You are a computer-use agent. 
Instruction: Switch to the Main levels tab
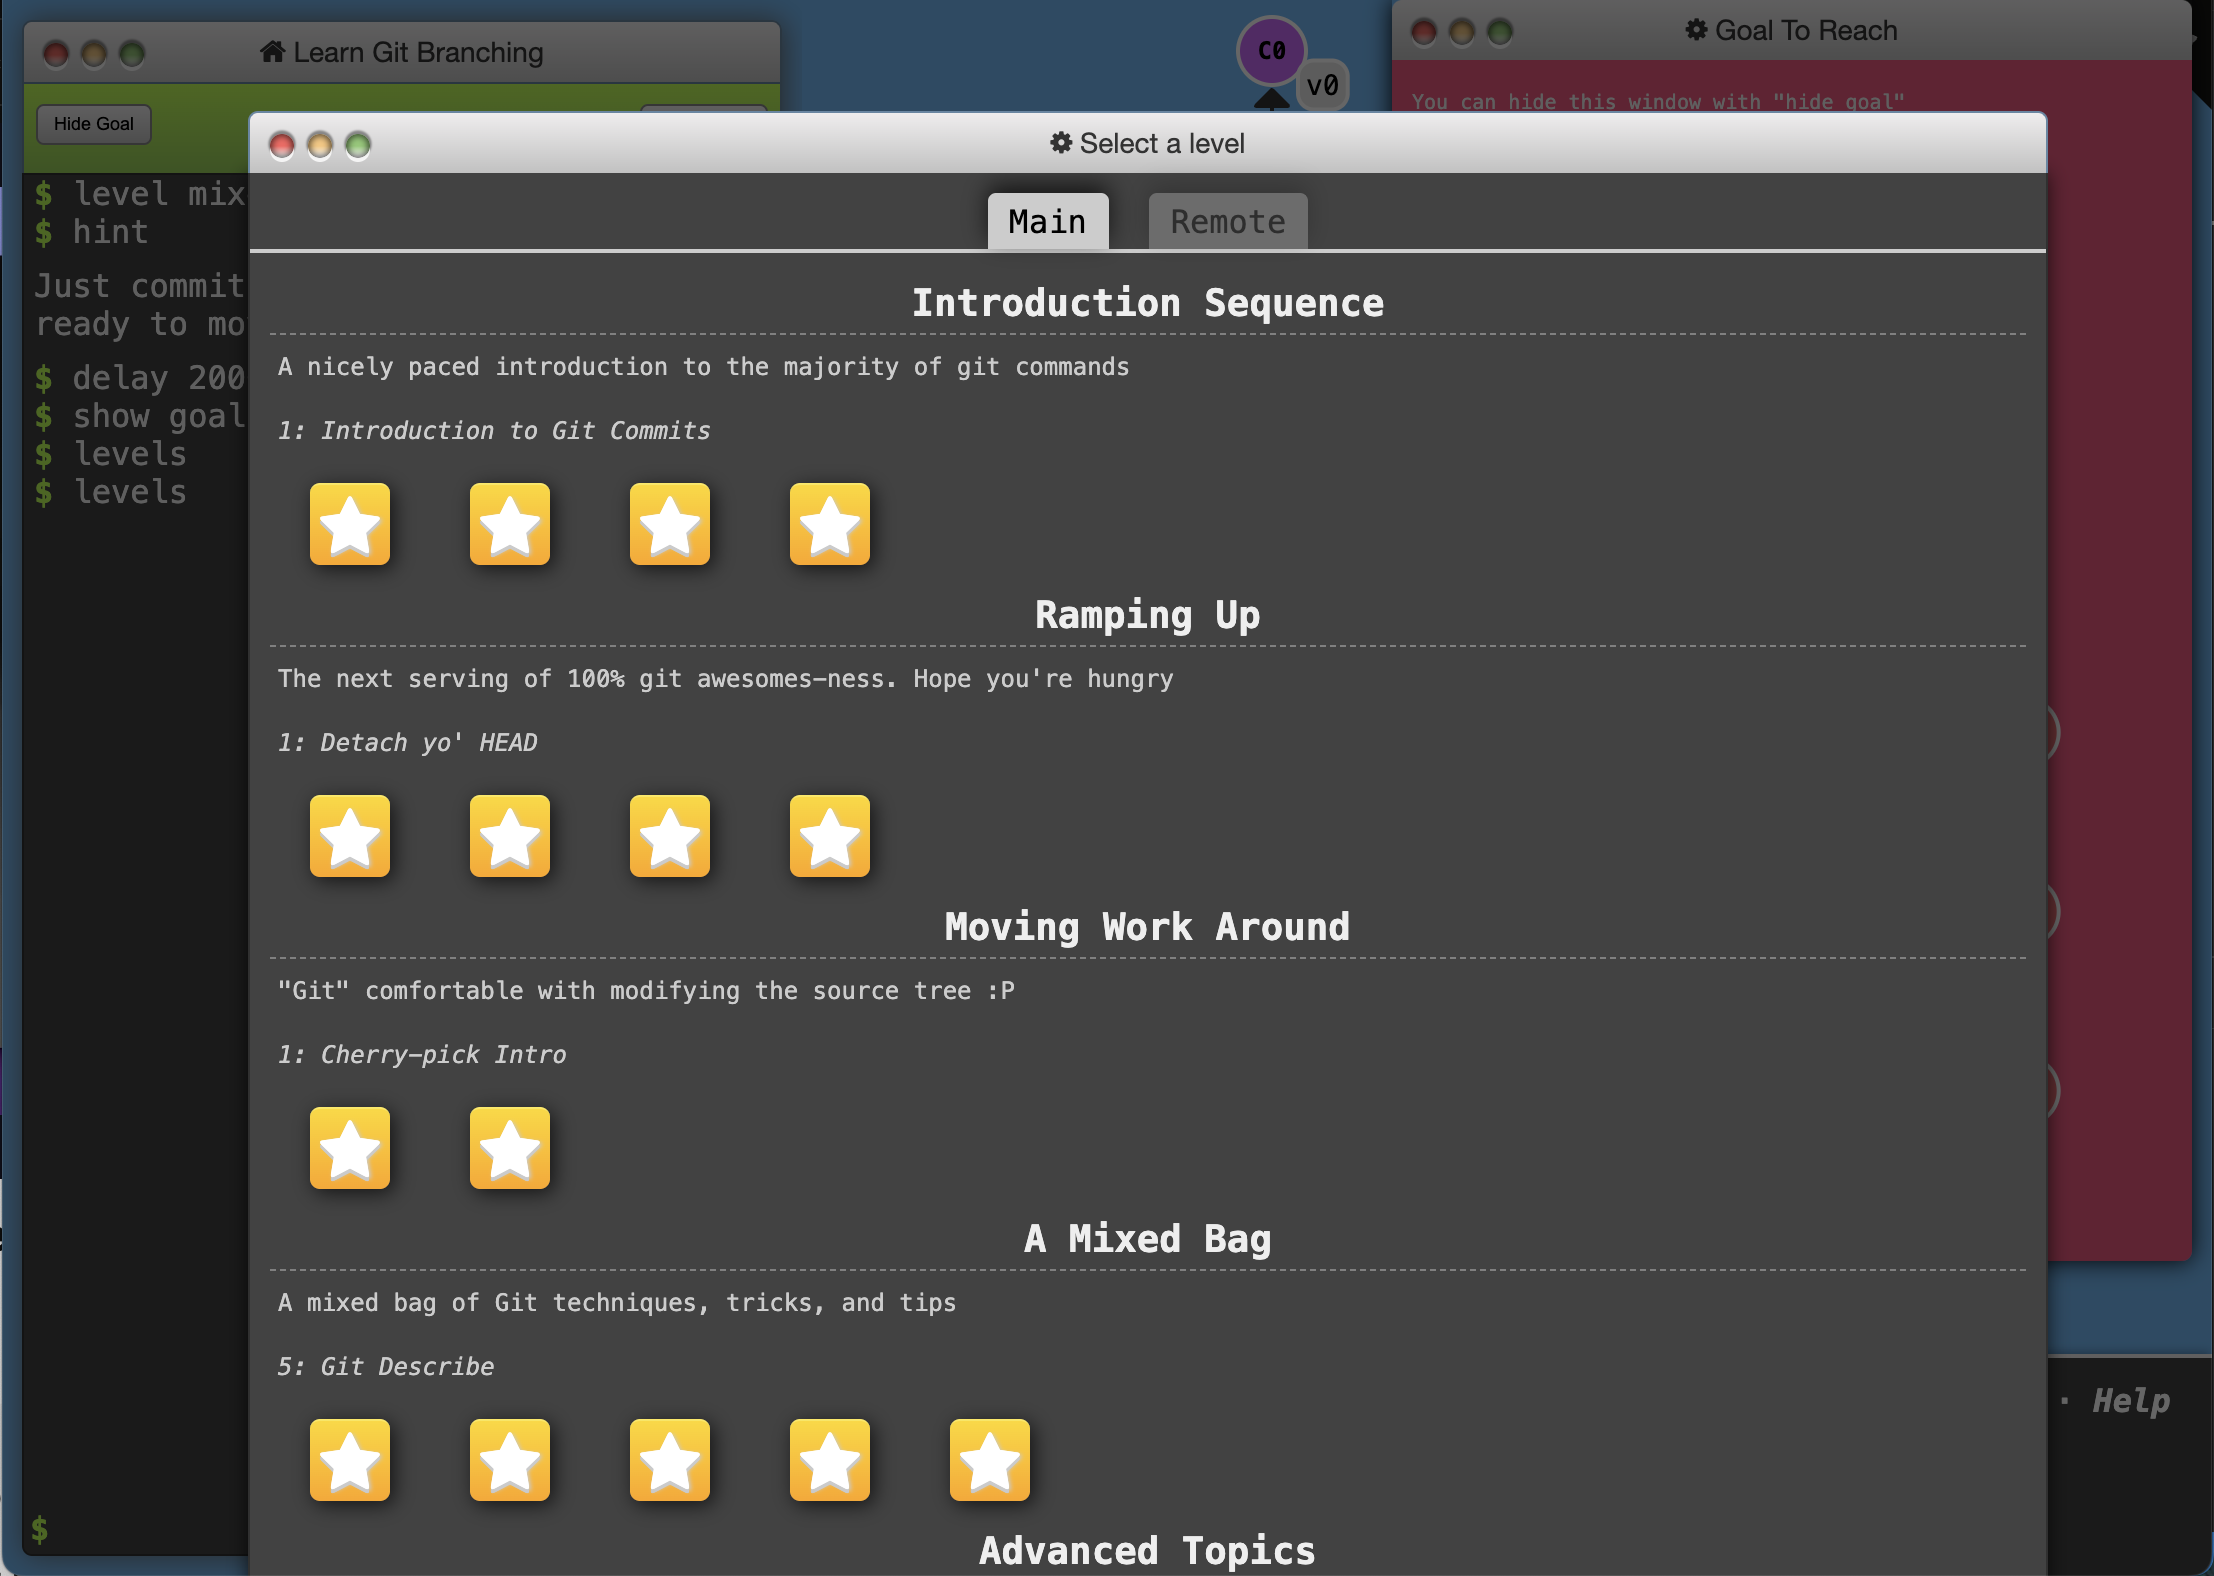coord(1048,221)
